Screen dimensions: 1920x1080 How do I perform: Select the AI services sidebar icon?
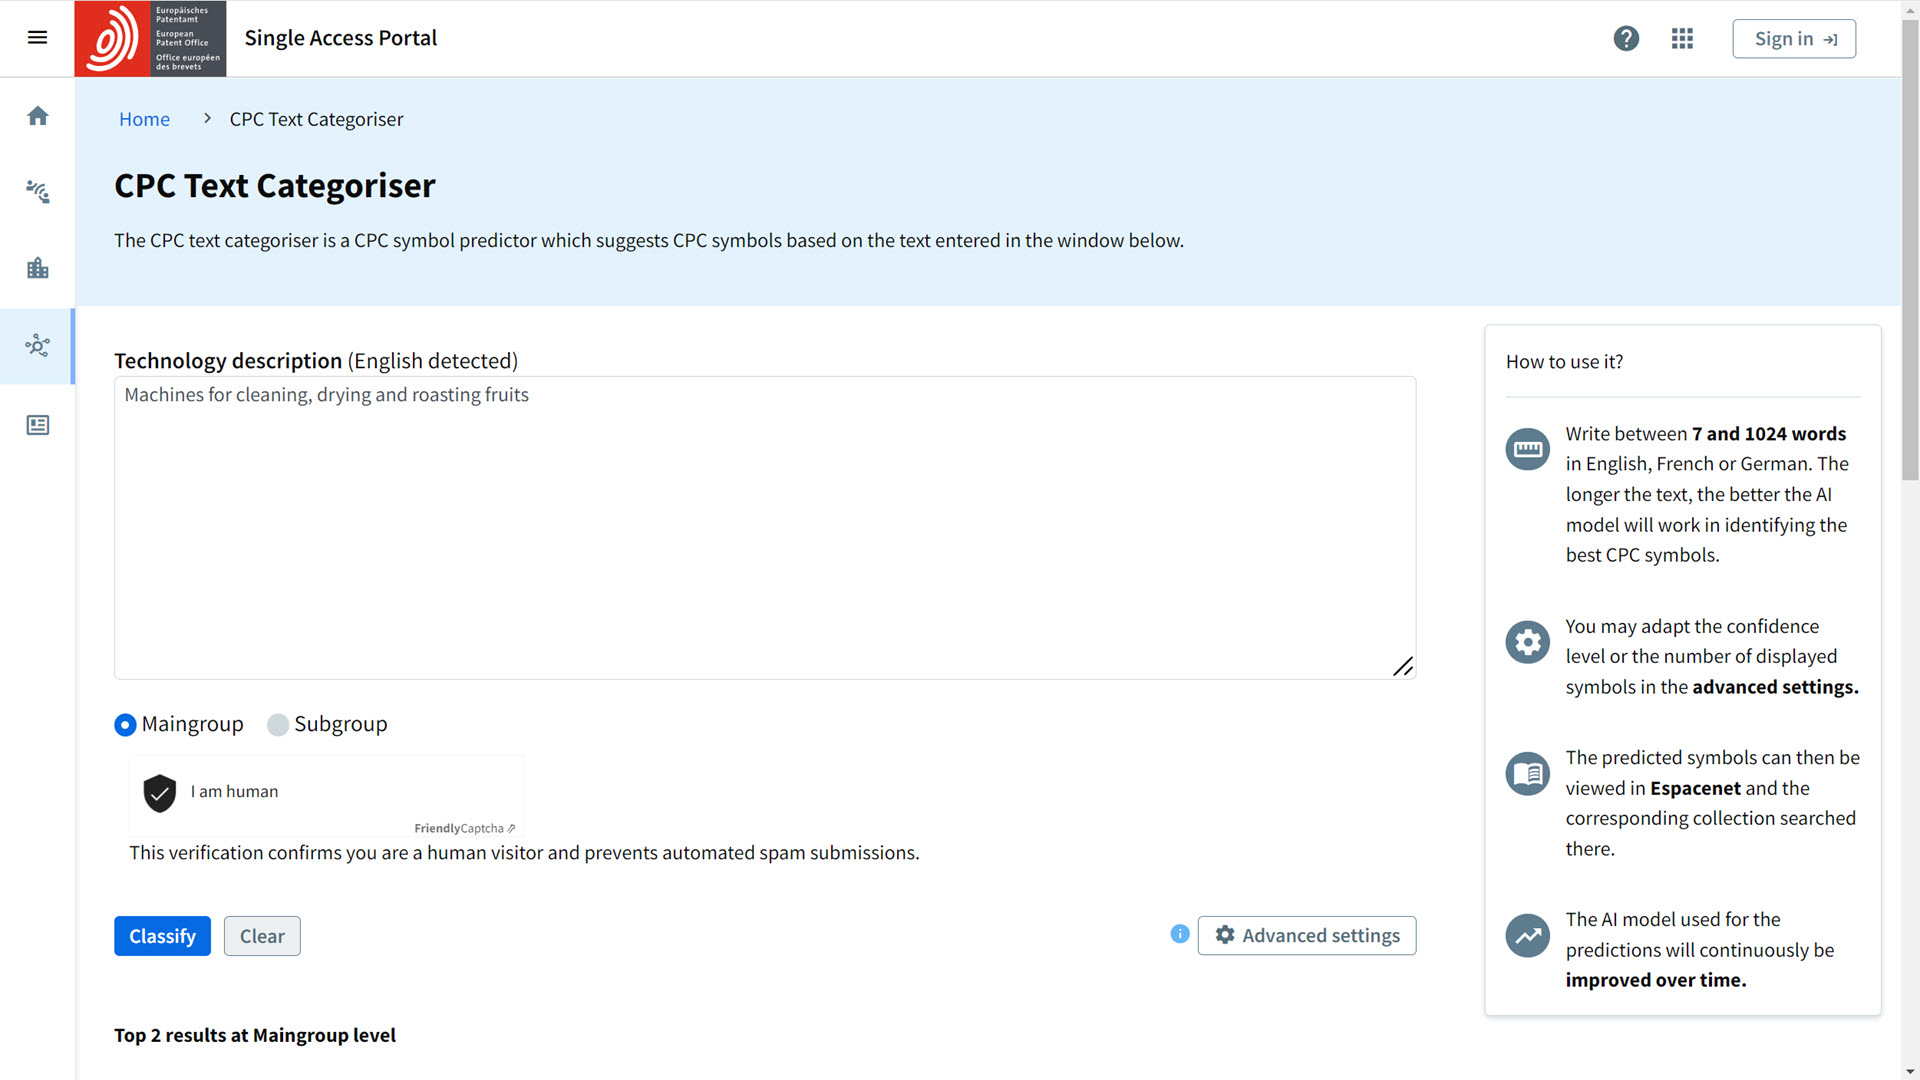[37, 346]
